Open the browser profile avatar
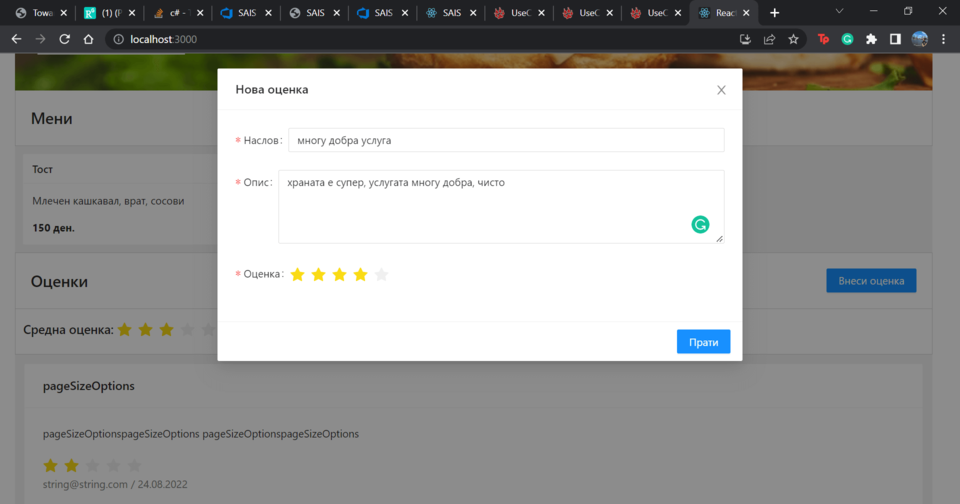 [919, 39]
